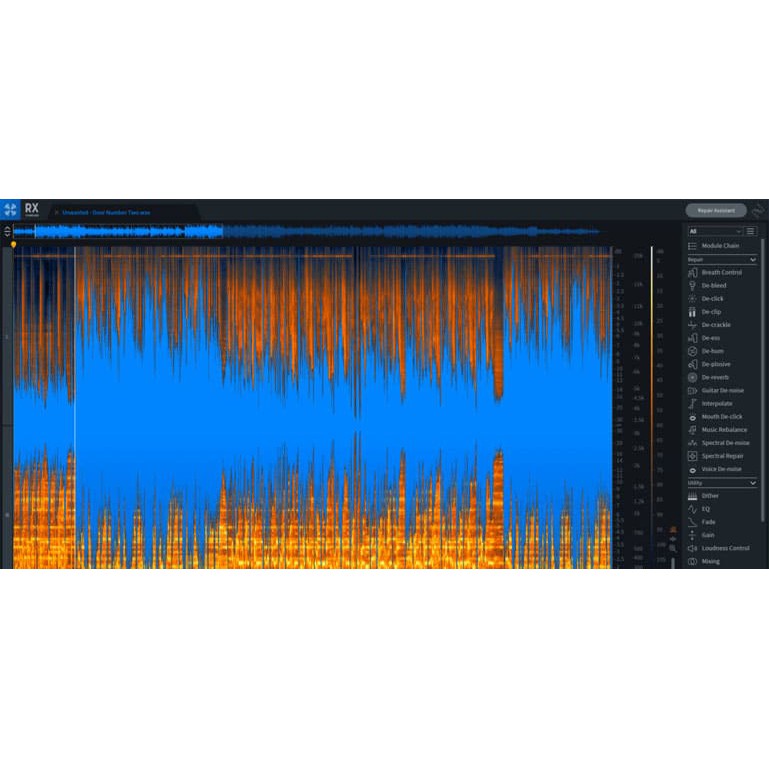Open the Dither module icon

pos(692,496)
